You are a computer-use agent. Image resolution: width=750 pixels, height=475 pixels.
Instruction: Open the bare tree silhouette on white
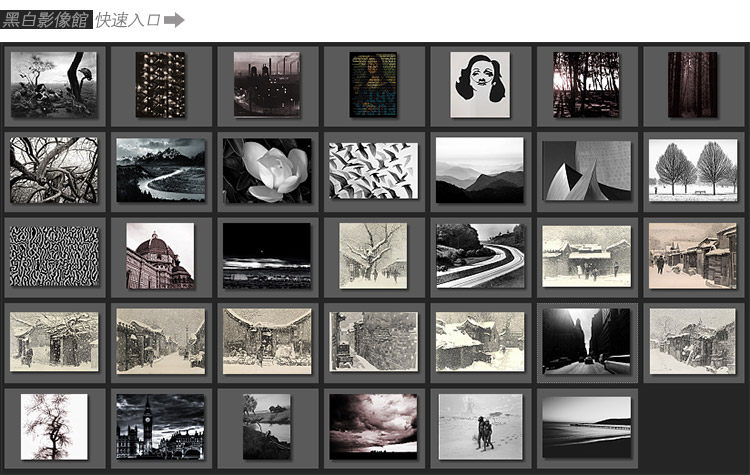click(54, 427)
